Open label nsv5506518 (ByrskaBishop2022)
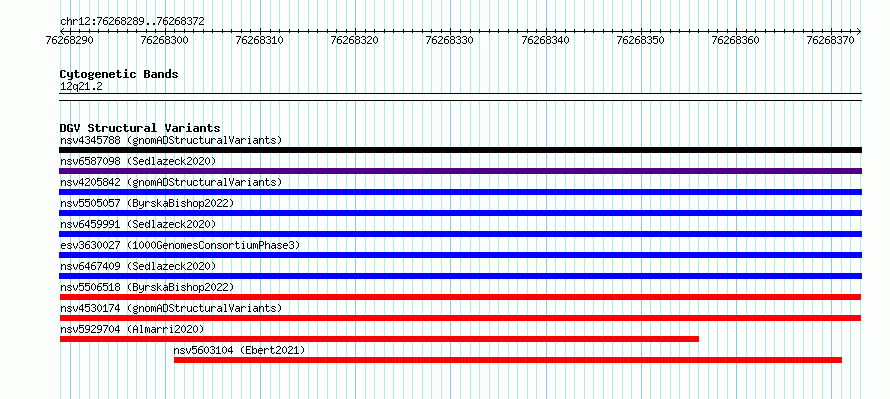Screen dimensions: 890x399 [x=147, y=287]
